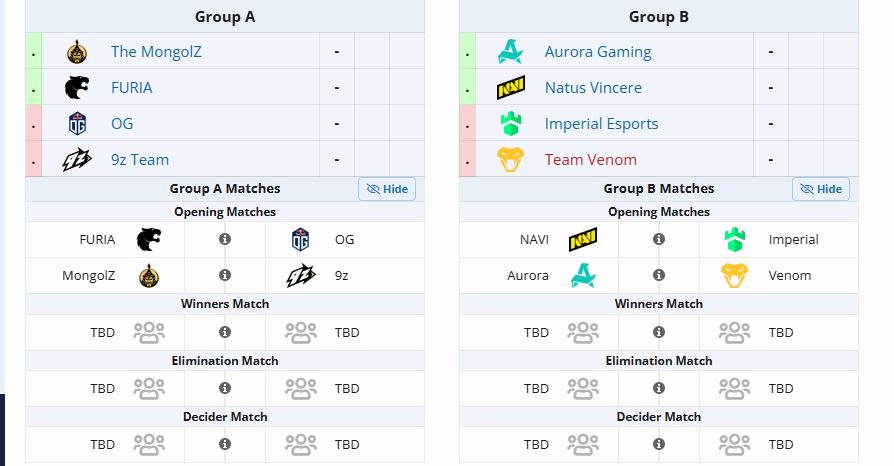Click the Natus Vincere team name link

[x=593, y=88]
